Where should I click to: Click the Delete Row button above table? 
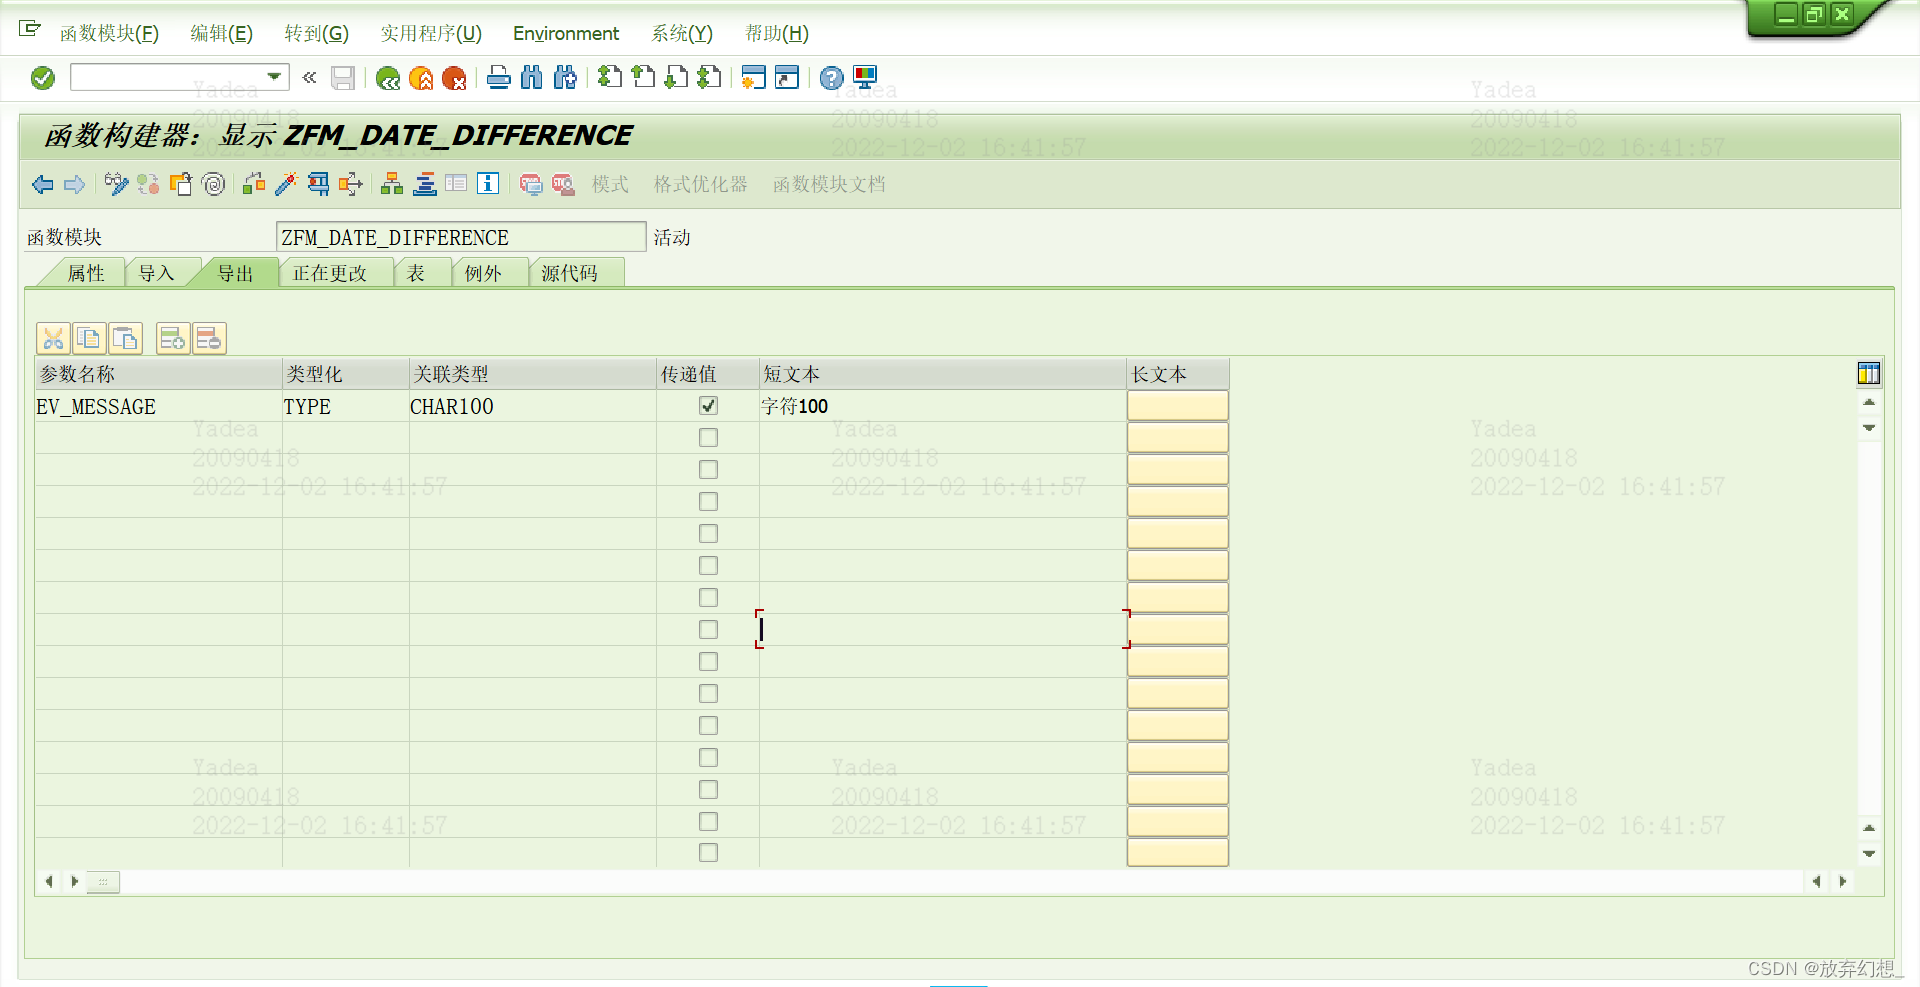pos(209,339)
